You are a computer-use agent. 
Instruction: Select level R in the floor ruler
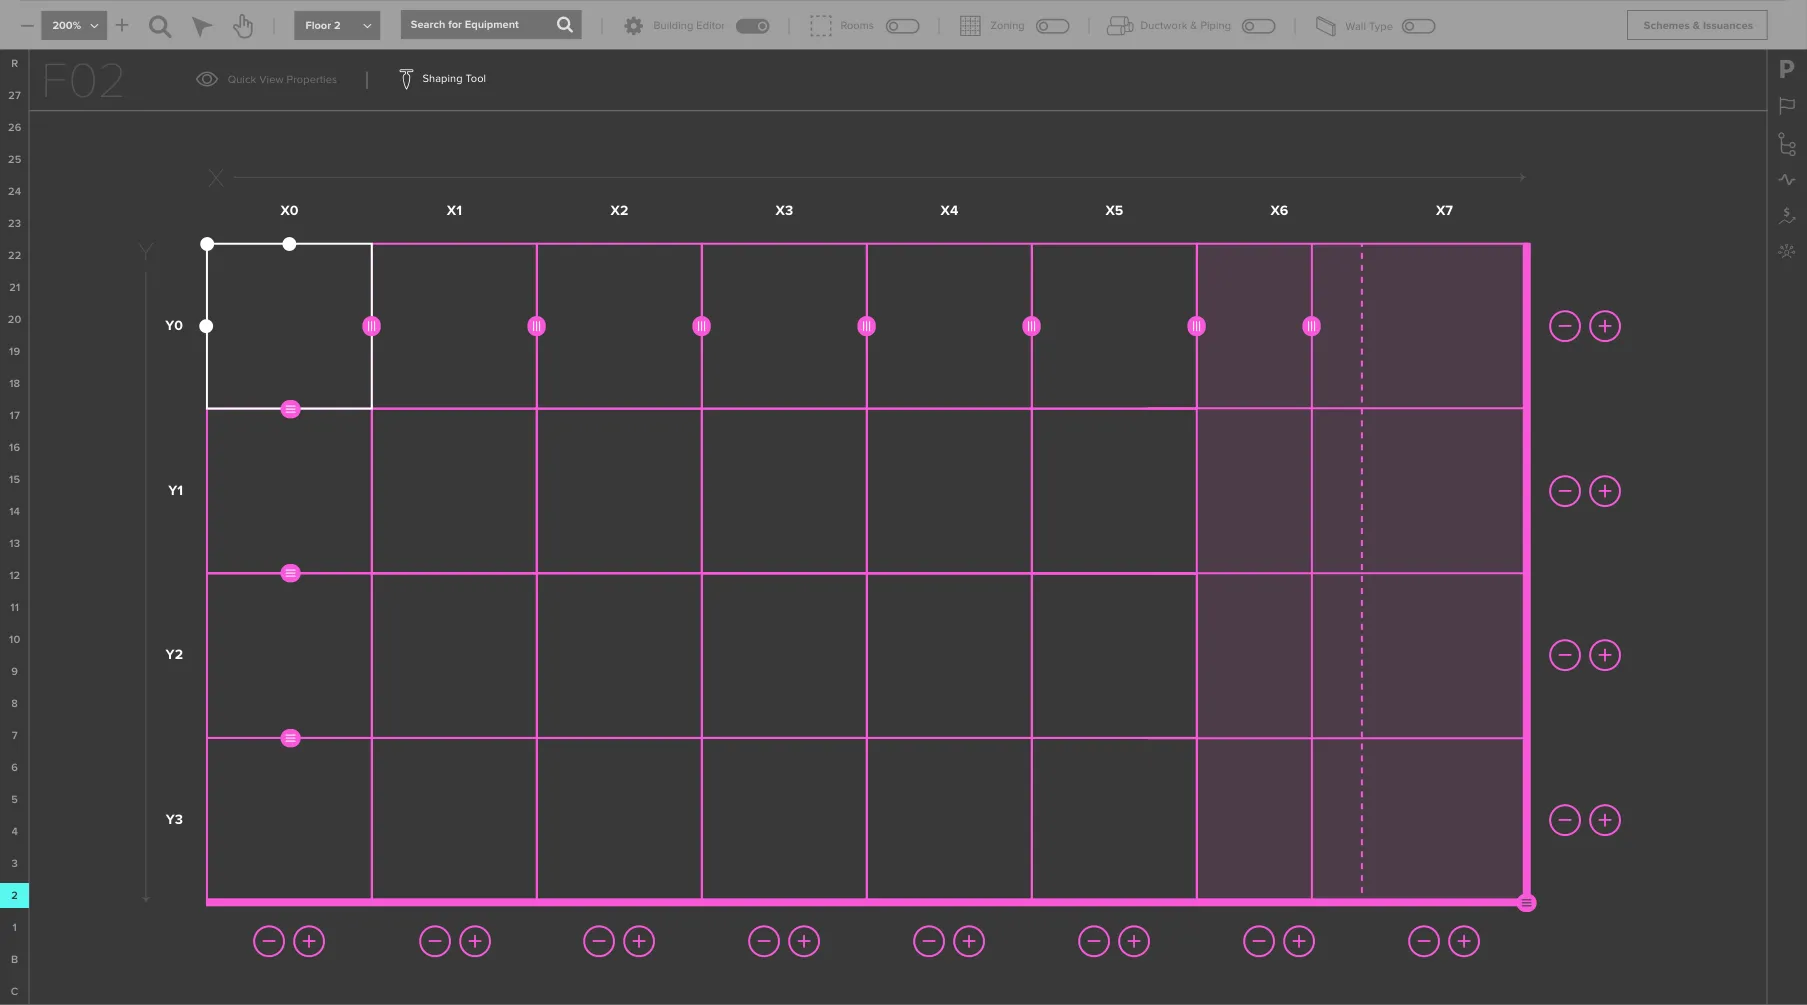pyautogui.click(x=14, y=63)
